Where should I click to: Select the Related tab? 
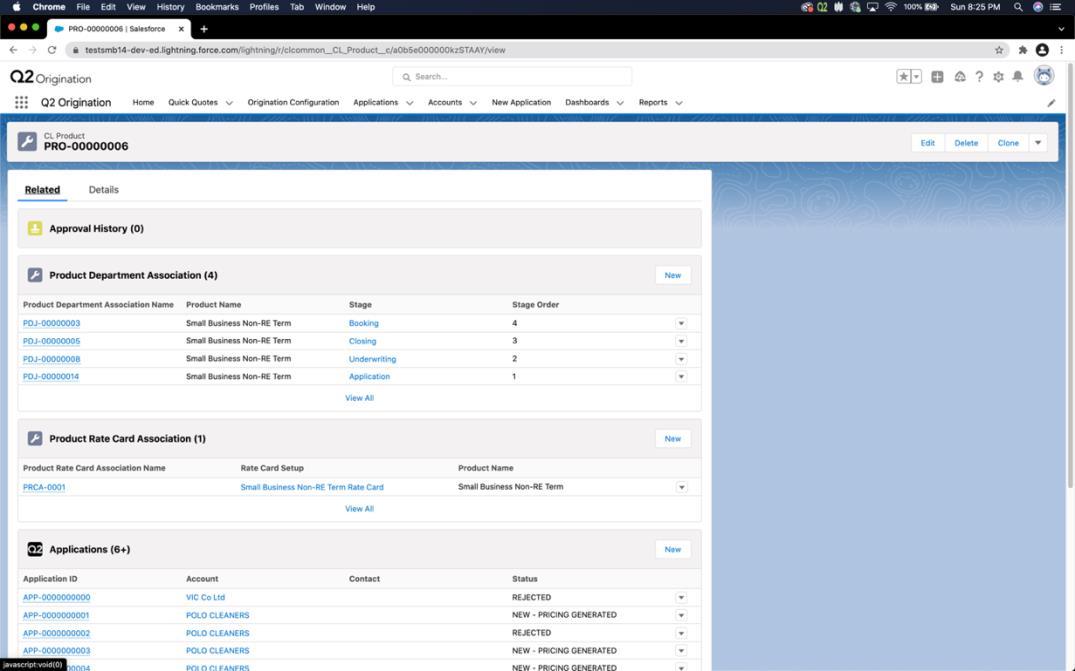coord(43,190)
